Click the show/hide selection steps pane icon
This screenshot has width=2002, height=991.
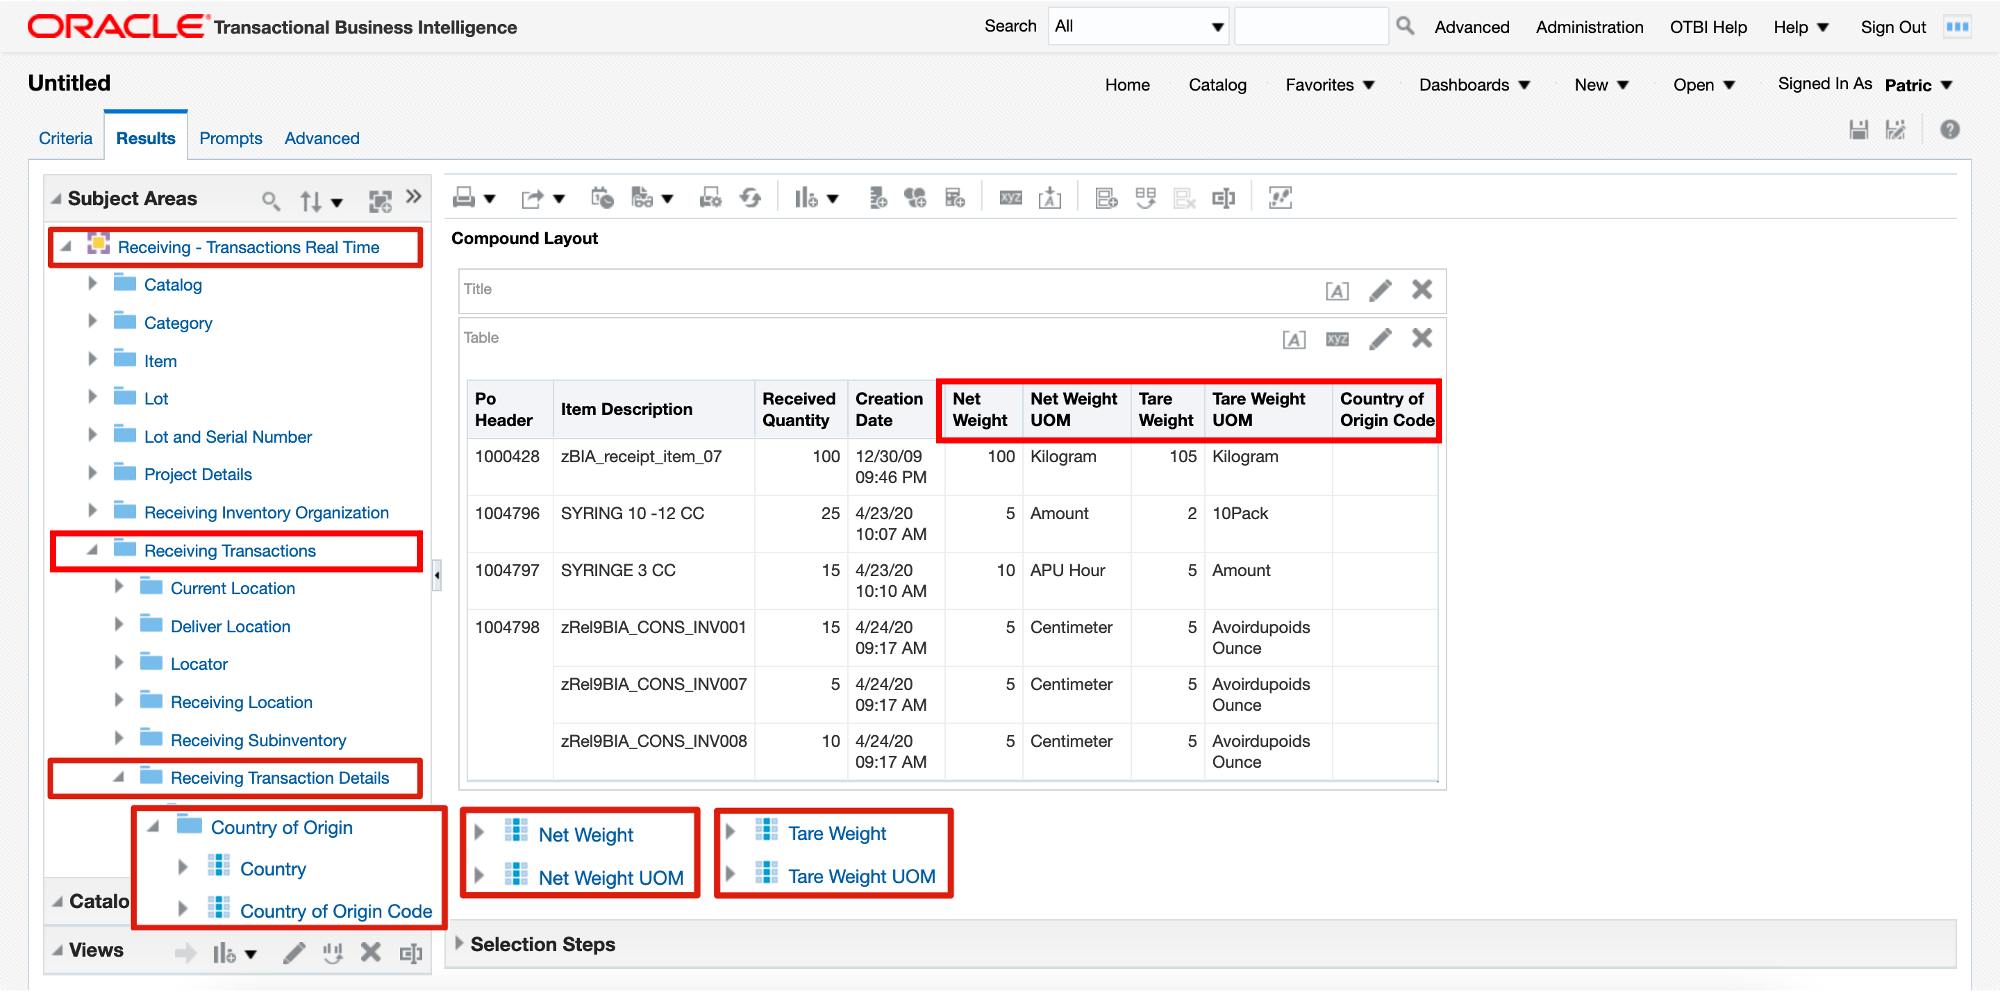1280,198
